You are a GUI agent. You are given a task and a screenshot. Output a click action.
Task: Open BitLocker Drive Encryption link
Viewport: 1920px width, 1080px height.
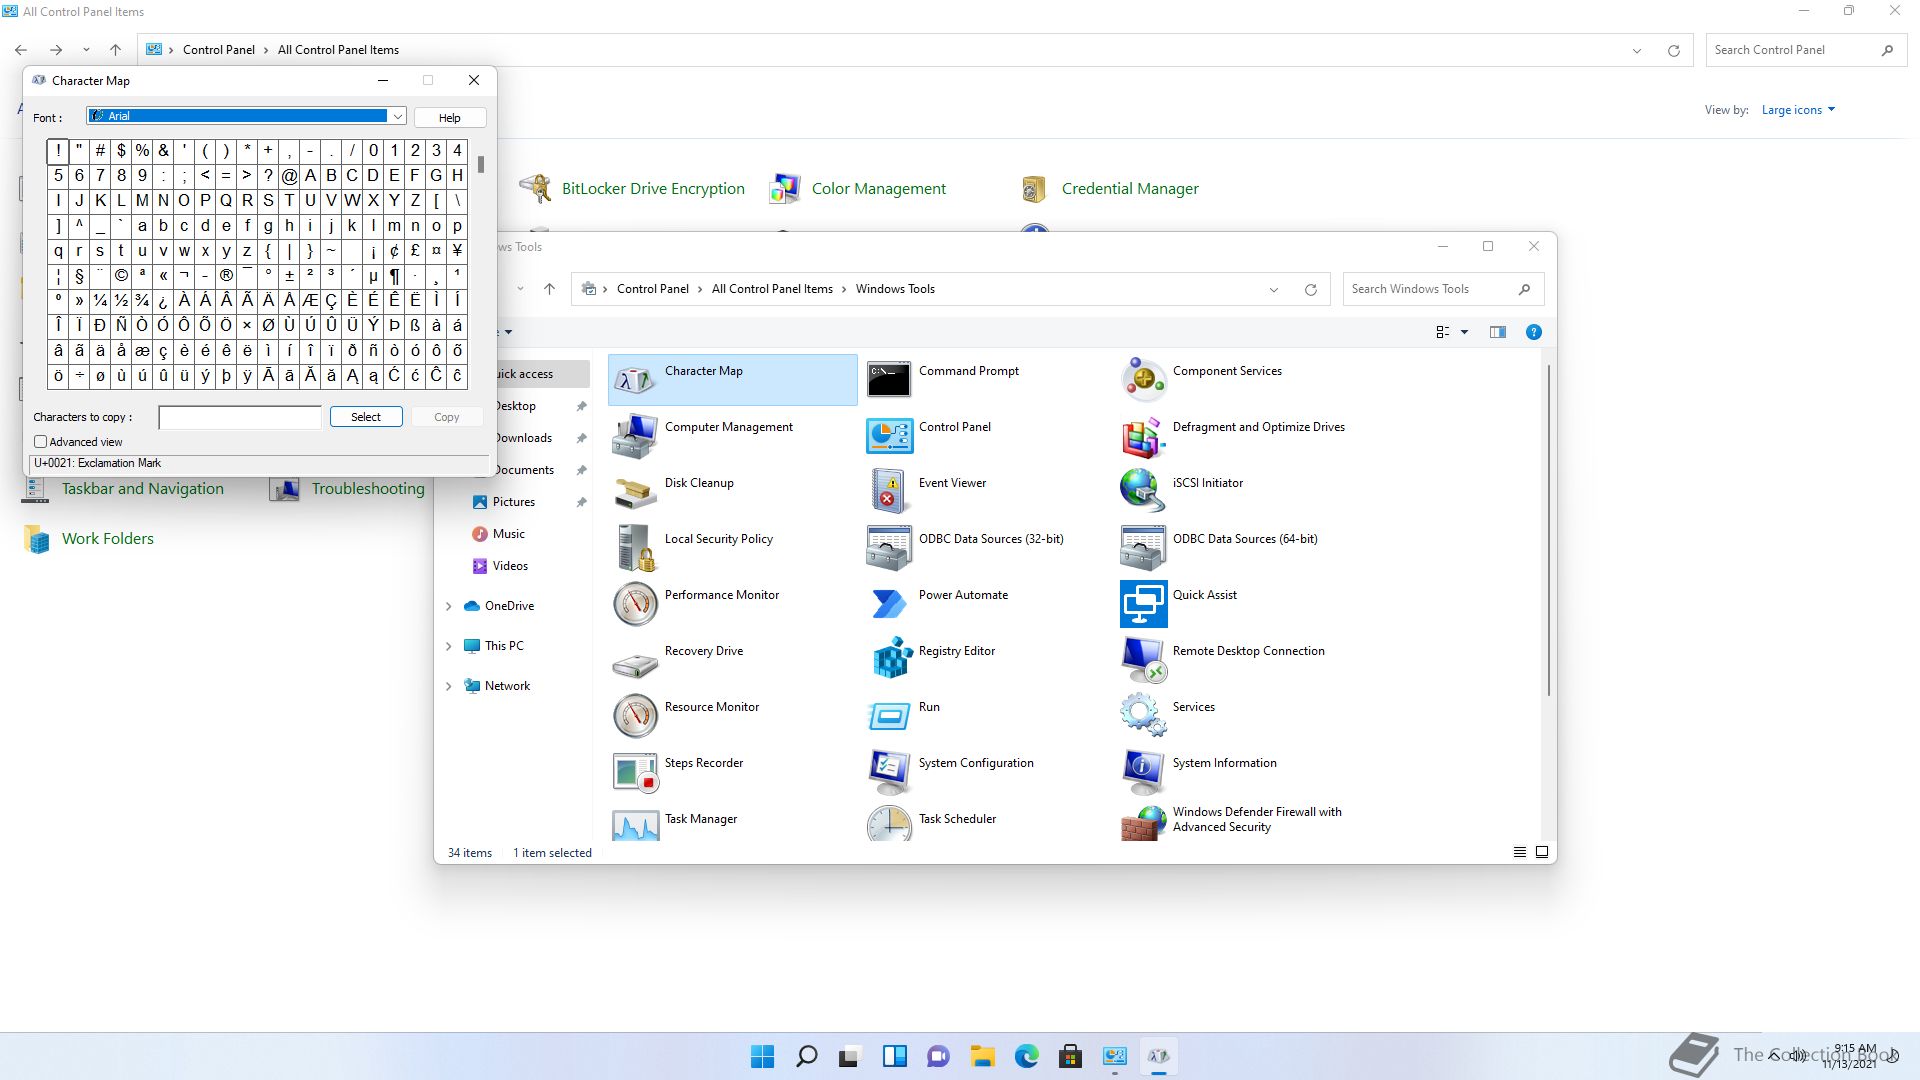[653, 189]
